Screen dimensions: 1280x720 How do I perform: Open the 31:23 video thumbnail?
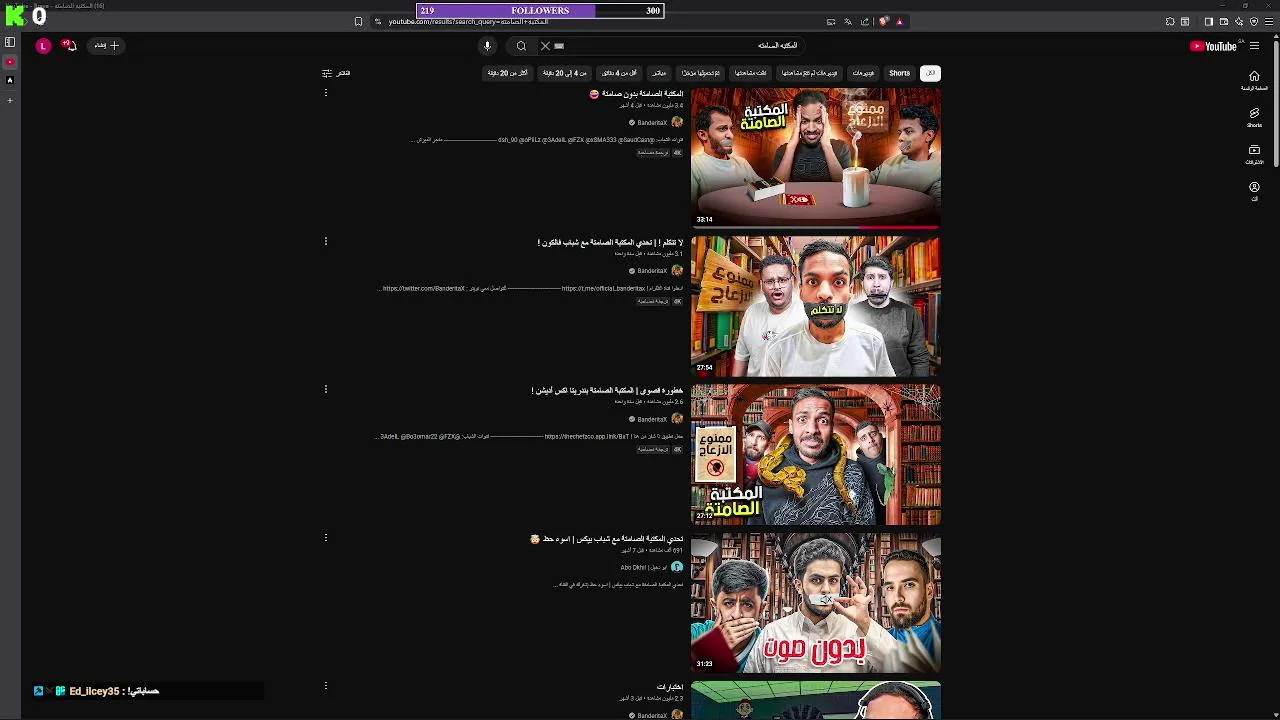[x=815, y=602]
